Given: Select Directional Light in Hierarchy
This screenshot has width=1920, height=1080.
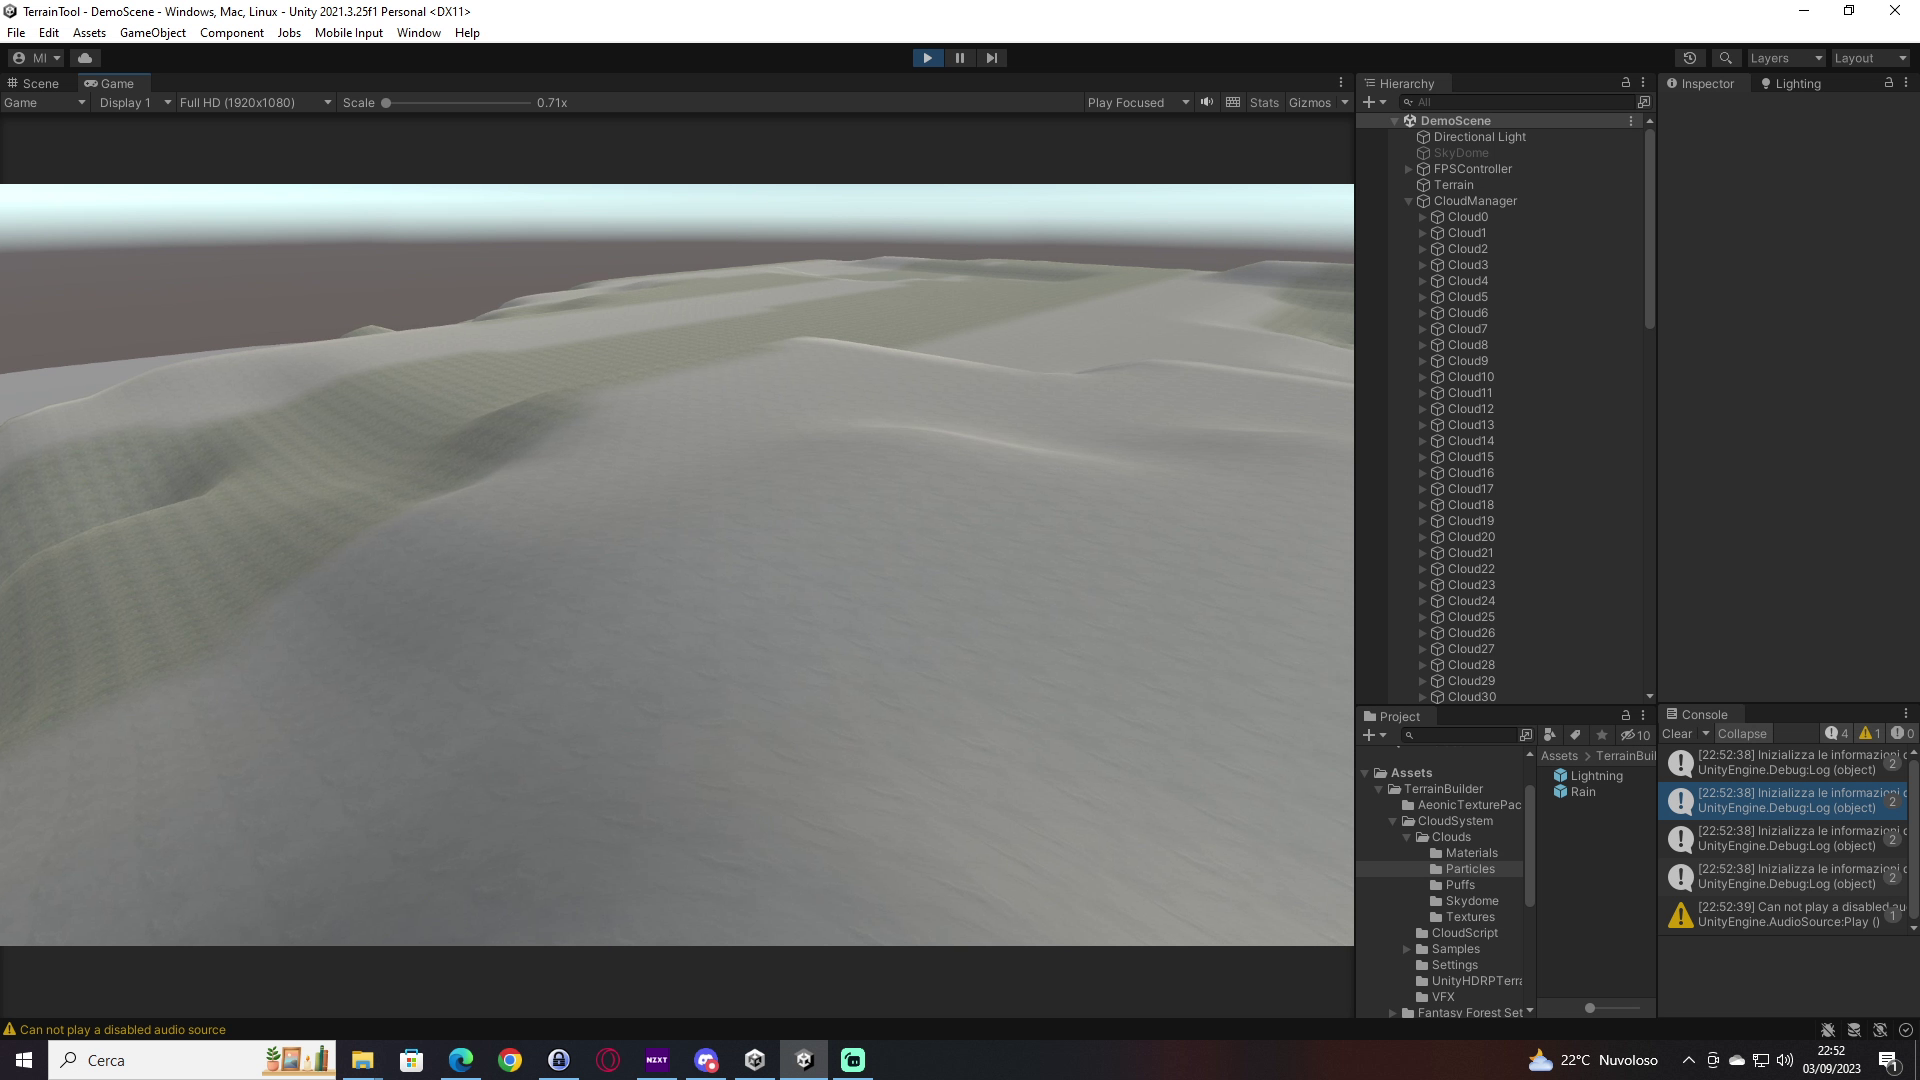Looking at the screenshot, I should [1479, 137].
